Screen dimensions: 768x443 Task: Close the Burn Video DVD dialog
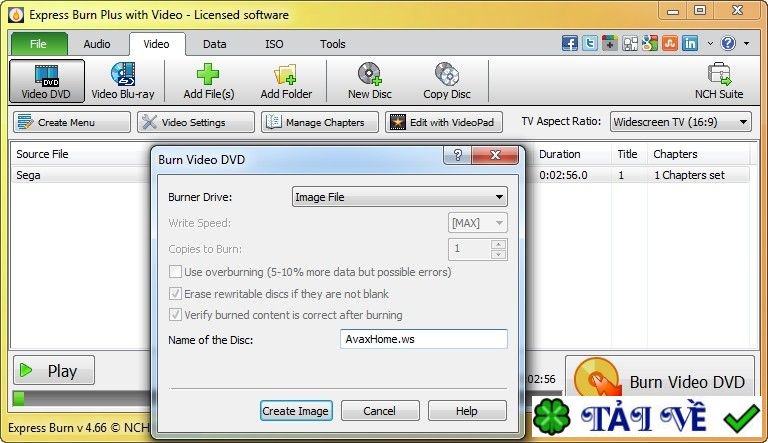coord(495,155)
